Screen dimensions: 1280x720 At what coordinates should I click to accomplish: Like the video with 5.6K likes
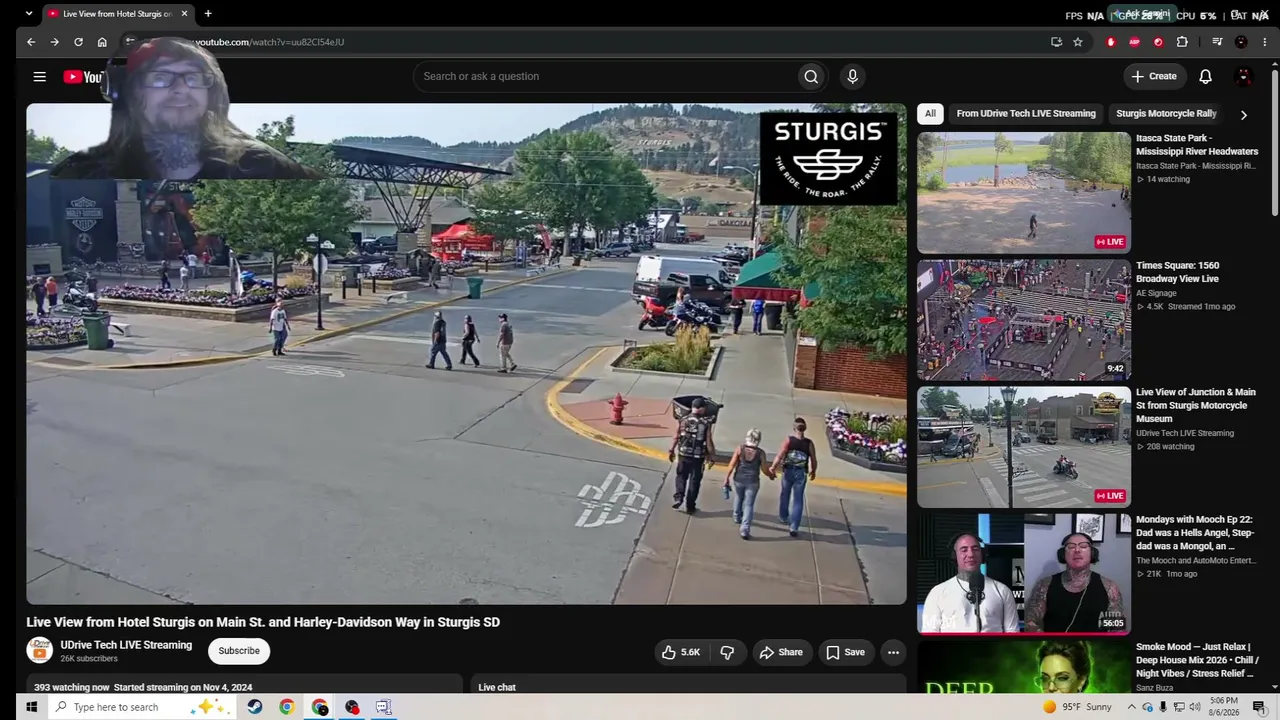click(680, 652)
